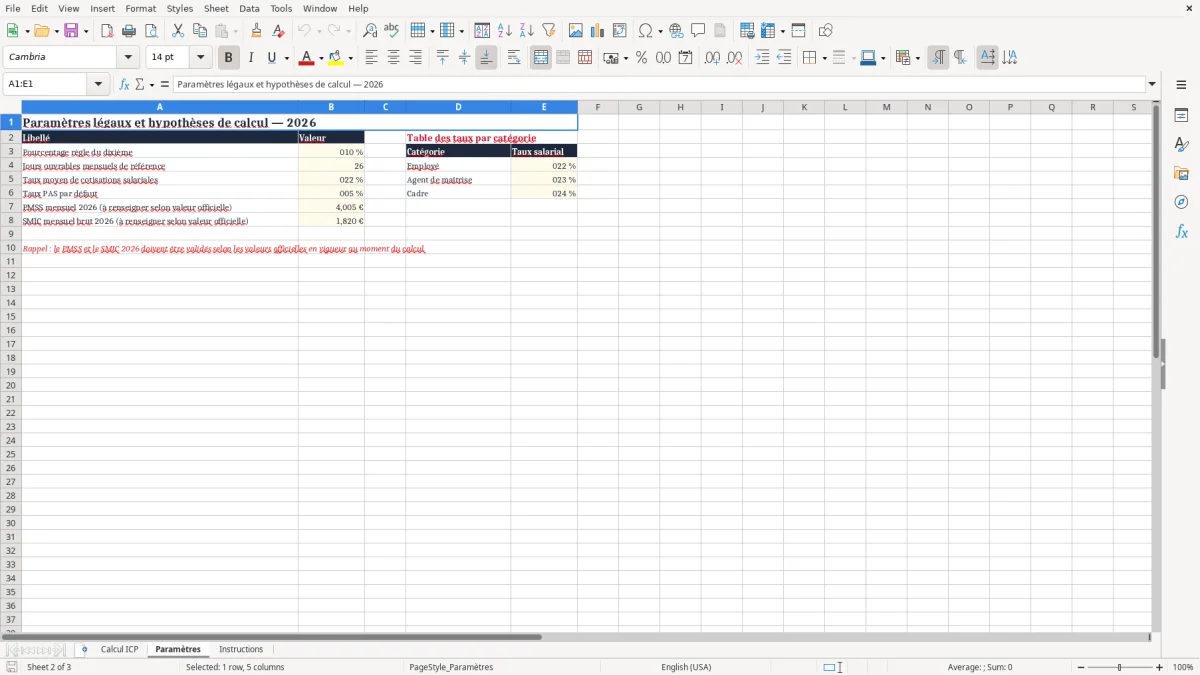Screen dimensions: 1200x675
Task: Select the Clone Formatting paintbrush
Action: pyautogui.click(x=257, y=31)
